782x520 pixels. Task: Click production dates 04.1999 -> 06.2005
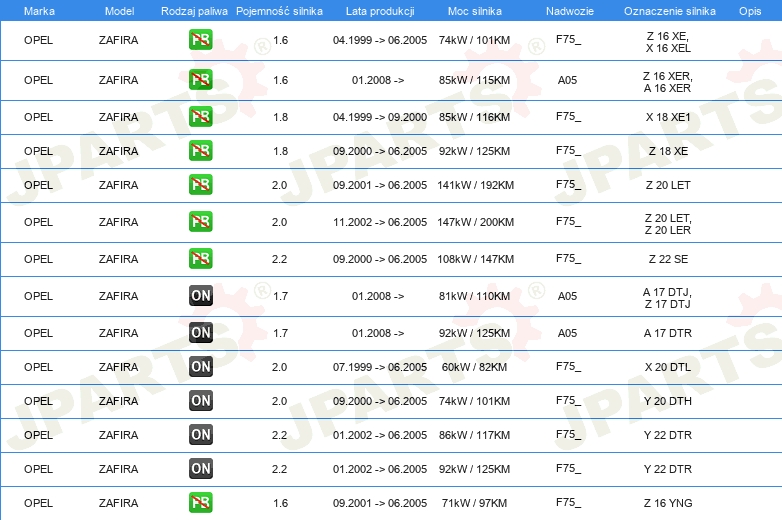point(380,40)
